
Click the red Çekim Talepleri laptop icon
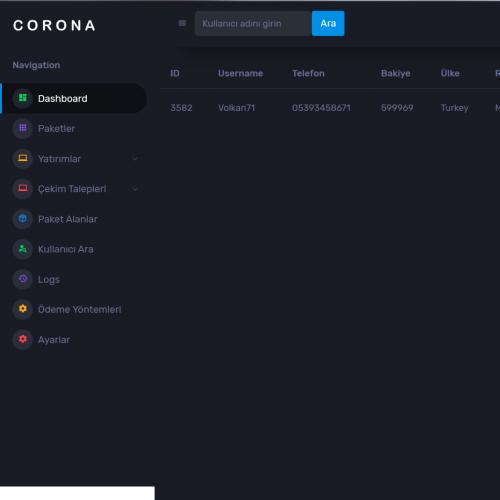tap(23, 189)
